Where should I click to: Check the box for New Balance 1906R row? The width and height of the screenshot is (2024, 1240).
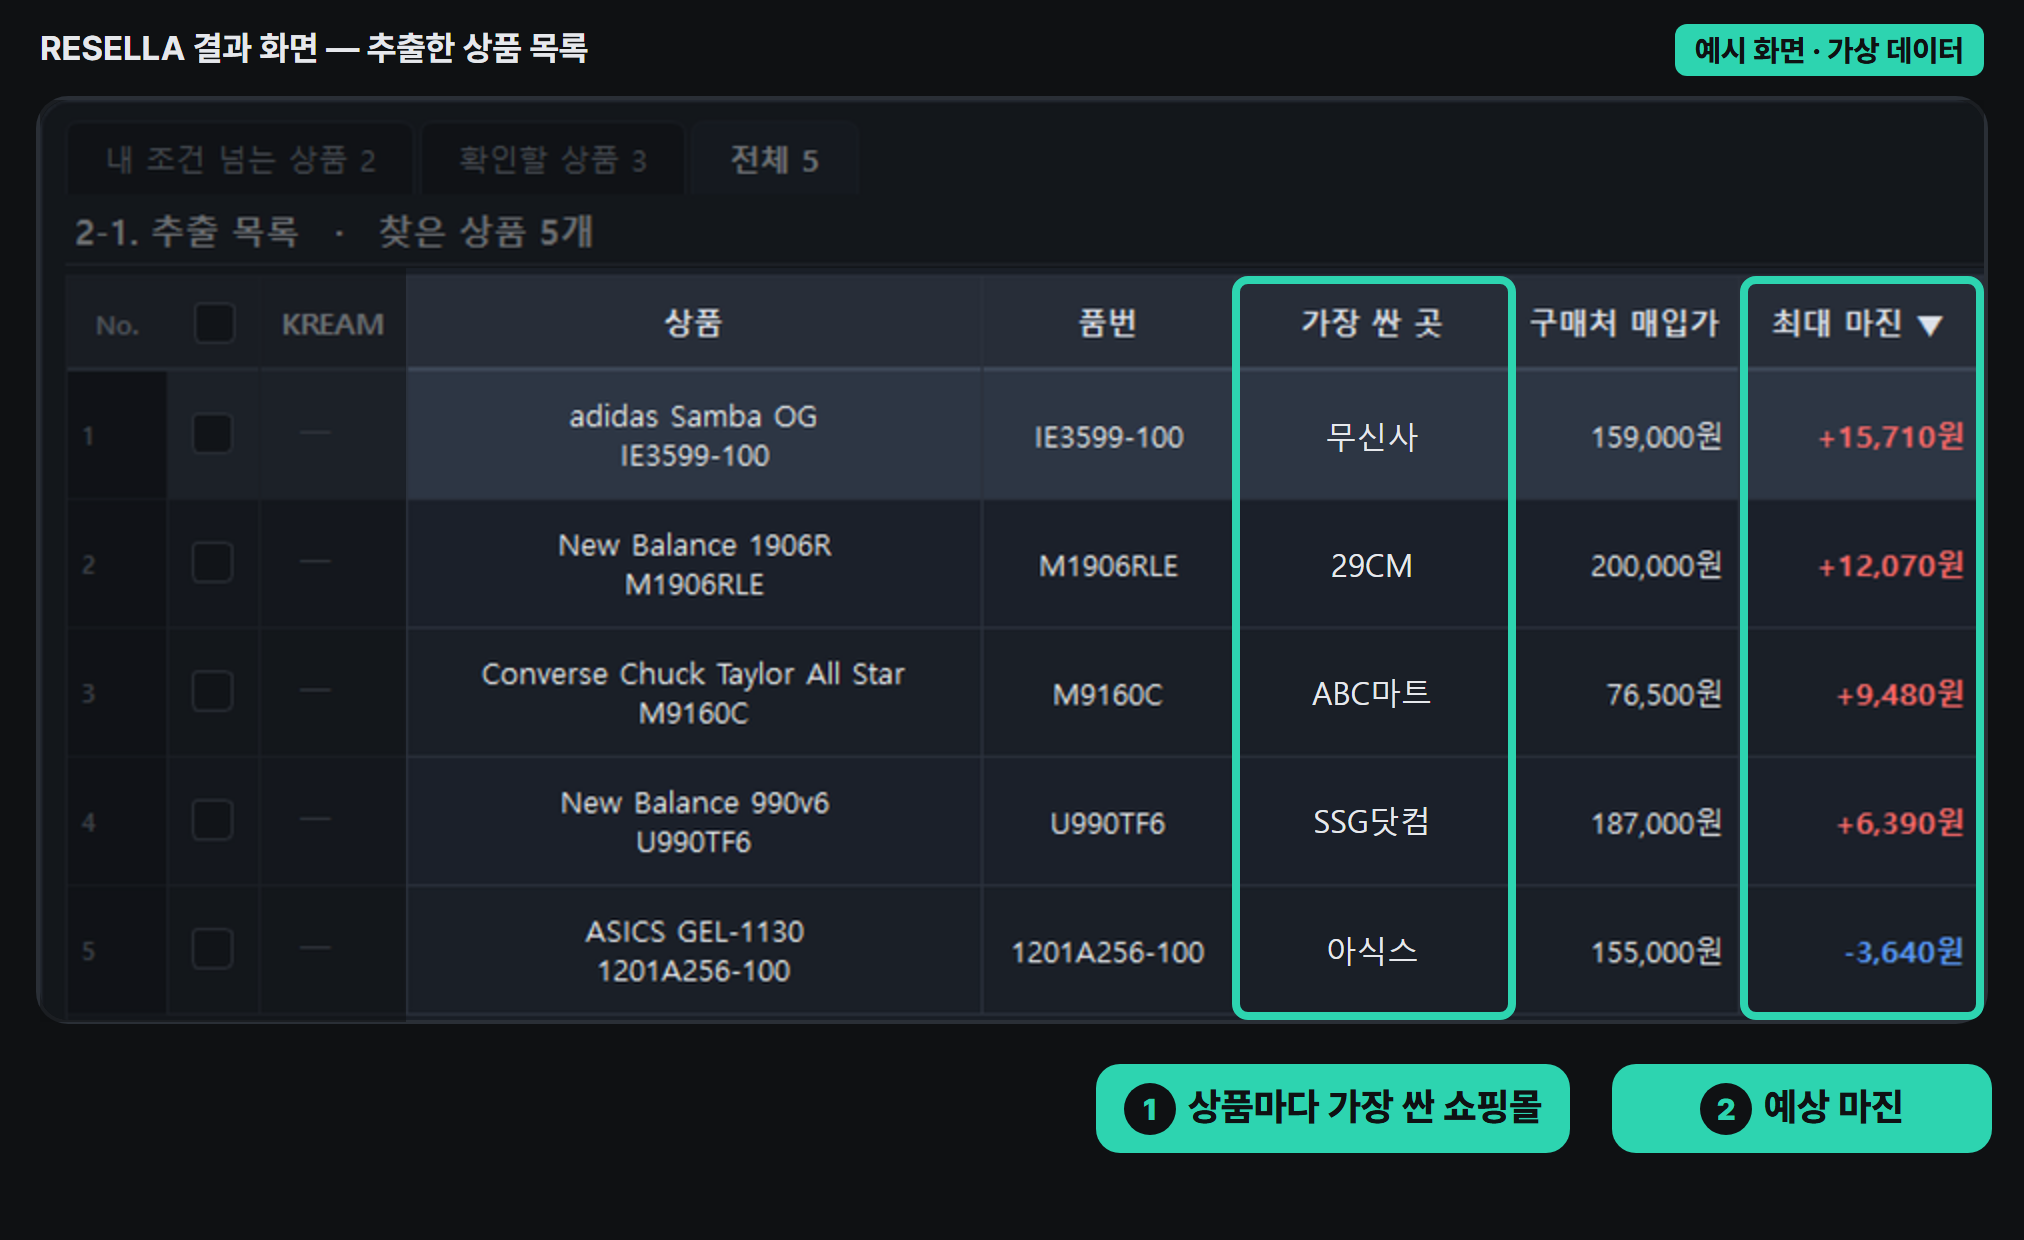click(x=212, y=563)
